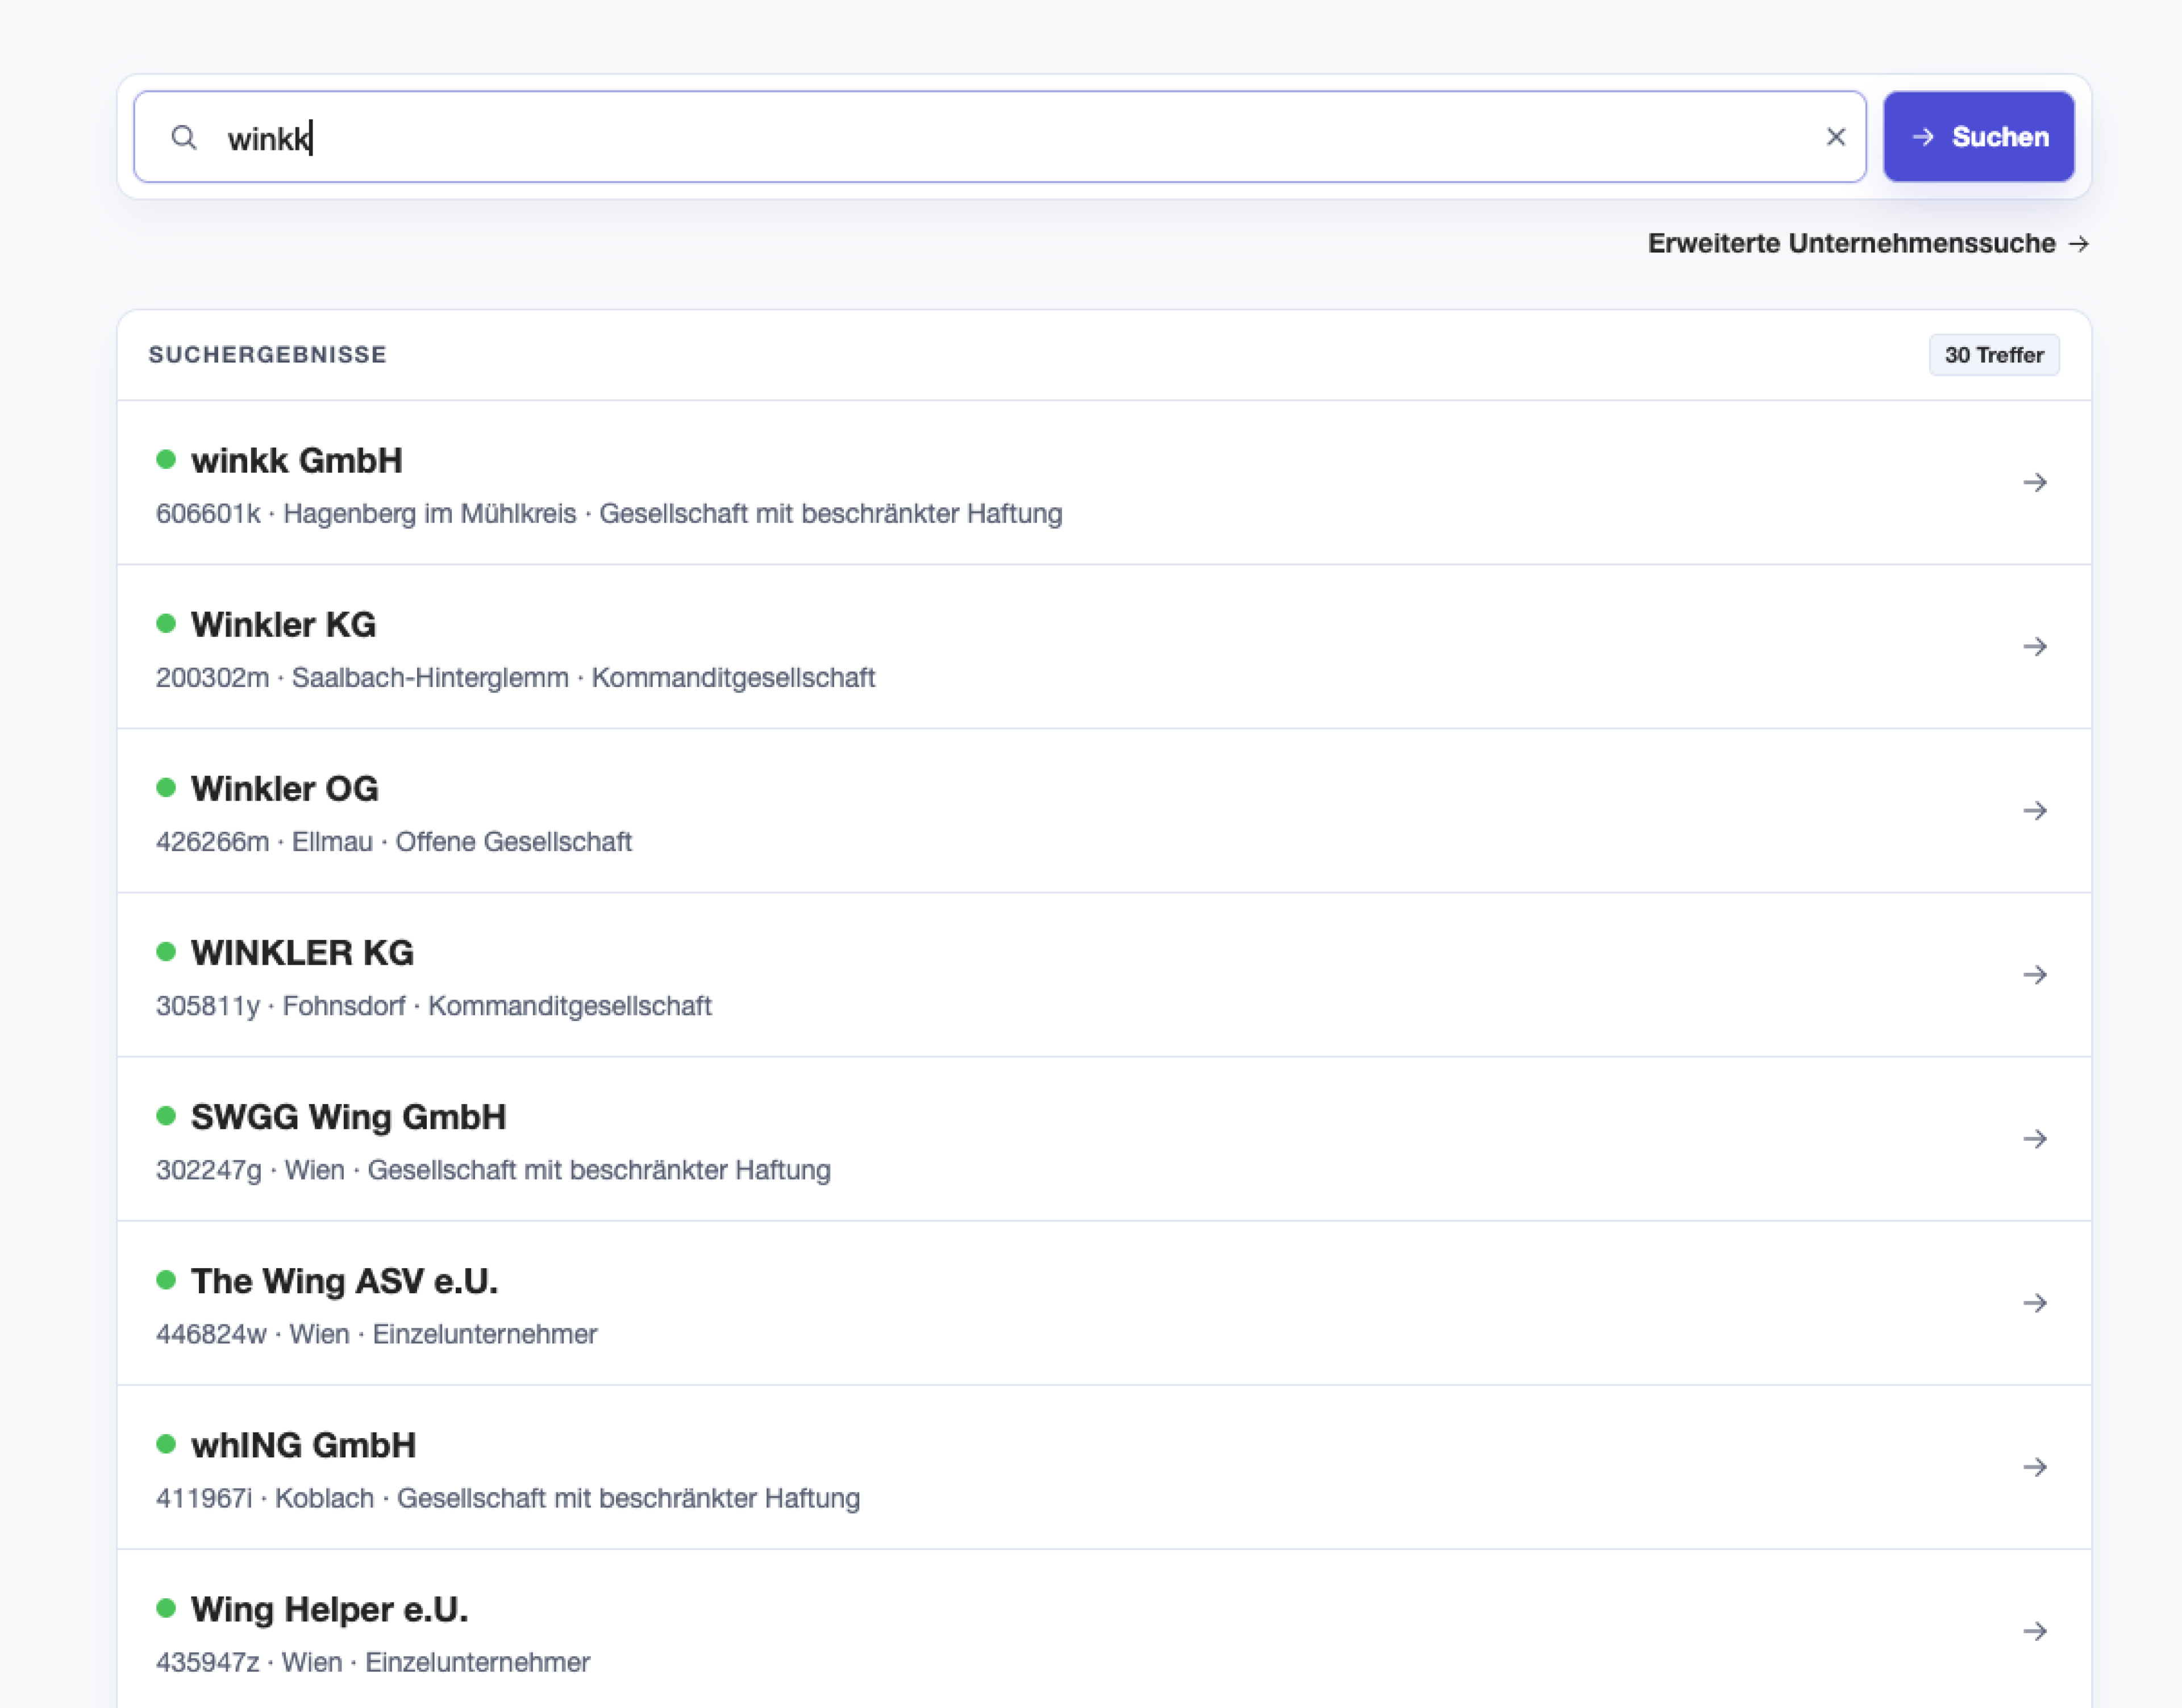Click green status dot beside WINKLER KG Fohnsdorf
Image resolution: width=2182 pixels, height=1708 pixels.
click(166, 952)
